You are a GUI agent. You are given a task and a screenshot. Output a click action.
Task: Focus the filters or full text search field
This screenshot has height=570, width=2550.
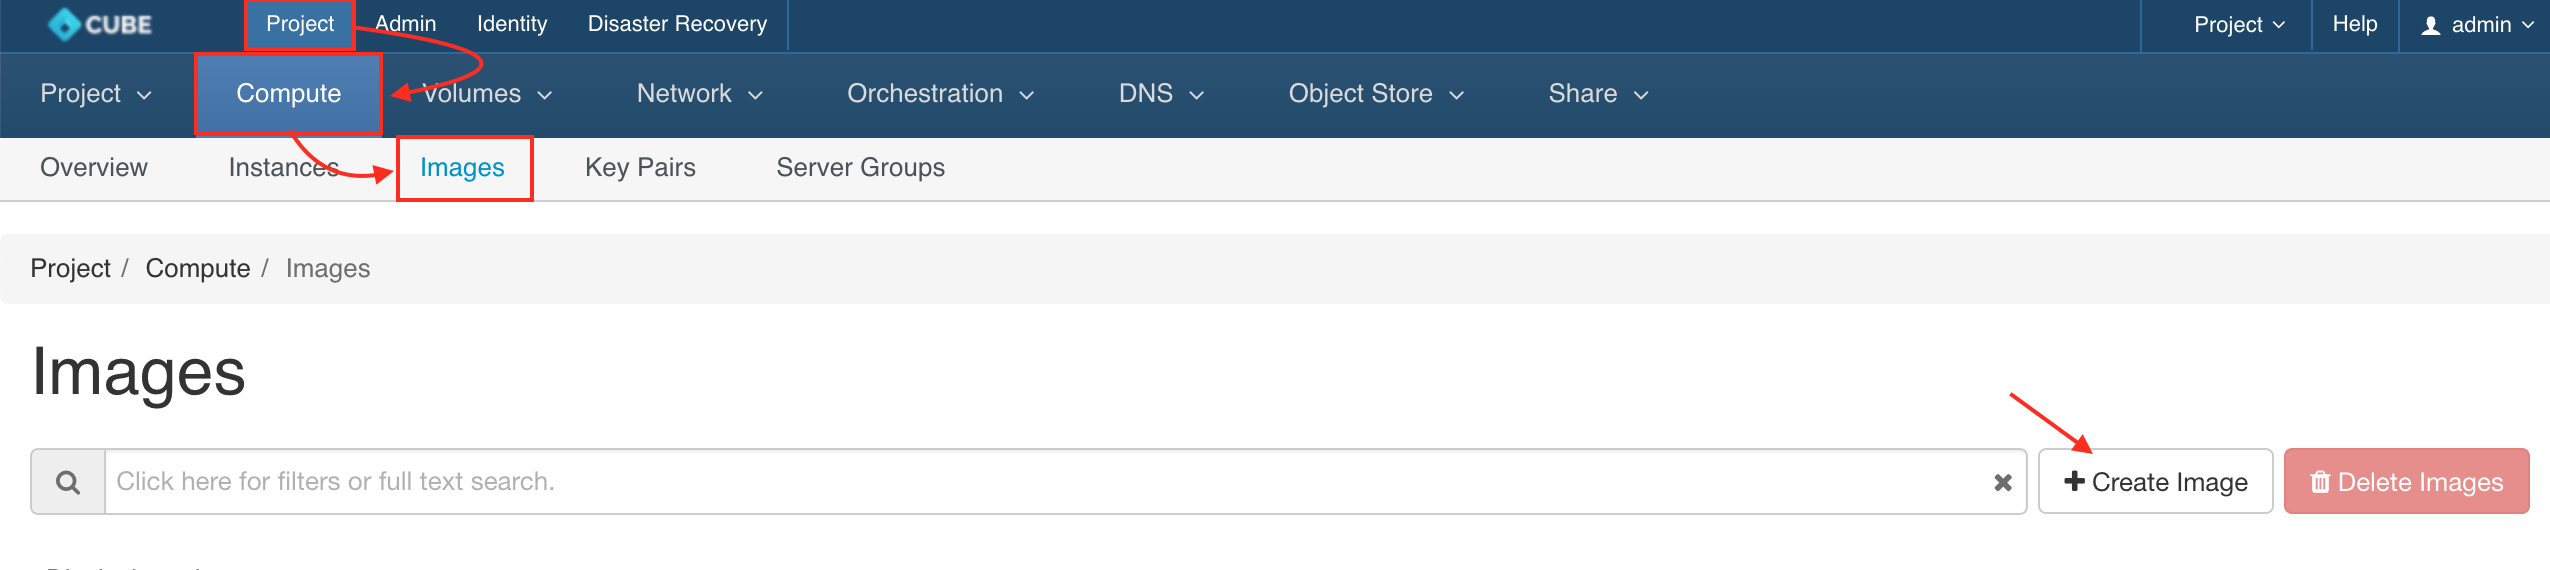[x=1046, y=482]
